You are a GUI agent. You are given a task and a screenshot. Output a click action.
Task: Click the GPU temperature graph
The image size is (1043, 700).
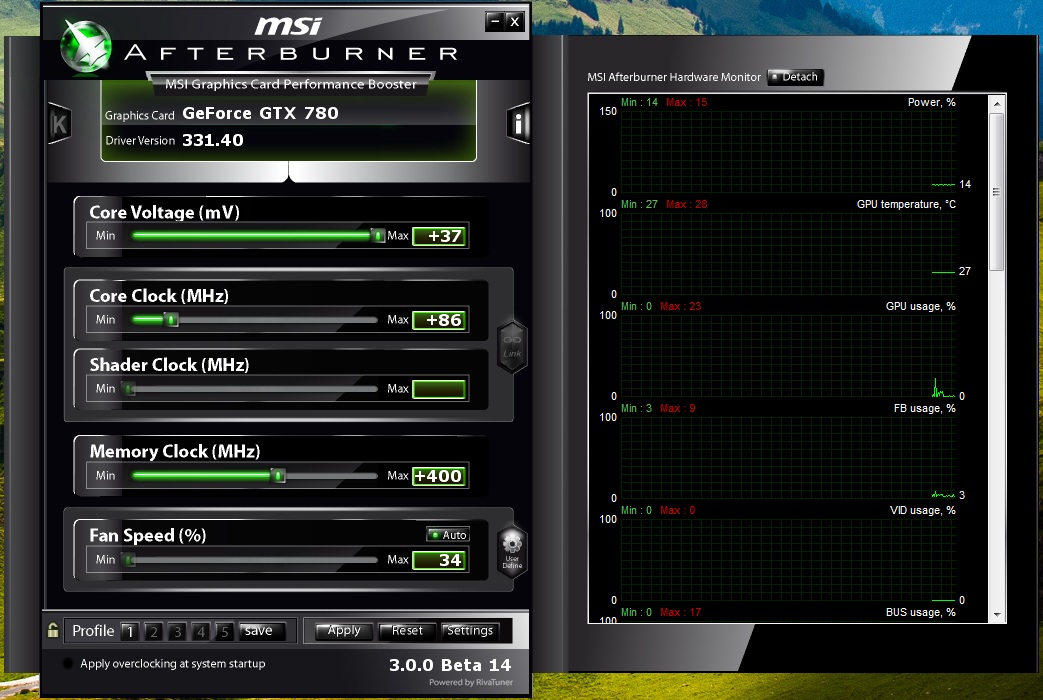[x=788, y=254]
